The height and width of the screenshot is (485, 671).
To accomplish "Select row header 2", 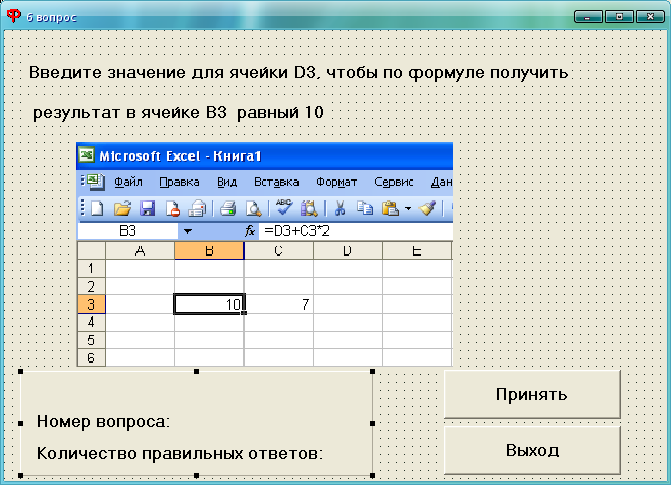I will [x=91, y=286].
